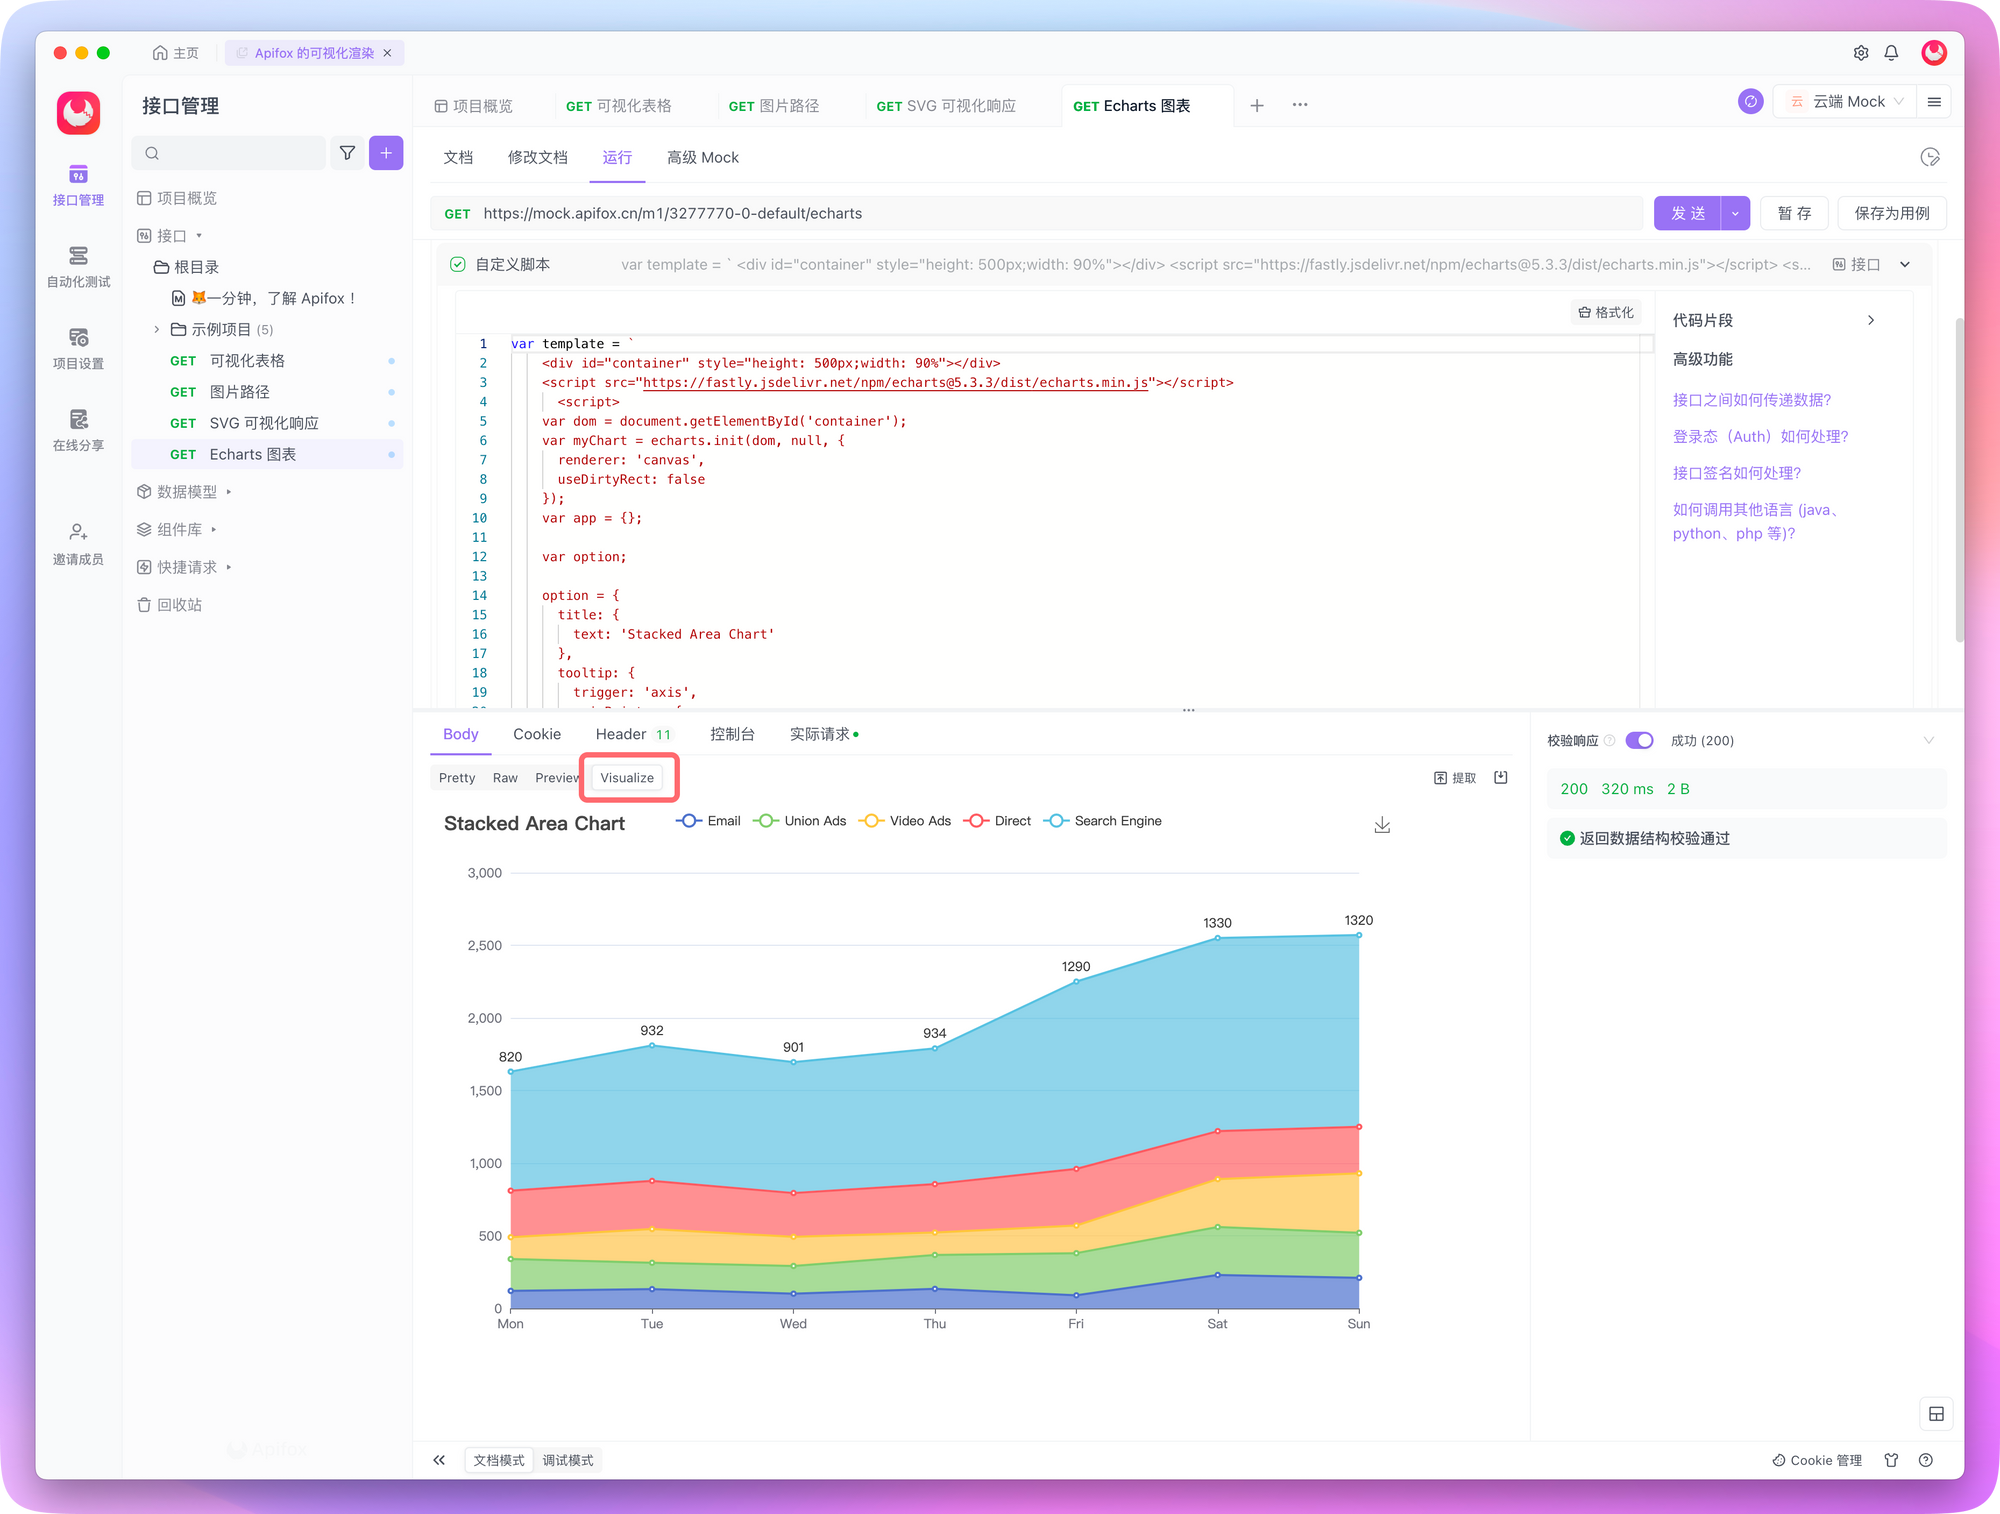2000x1514 pixels.
Task: Collapse the sidebar with double chevron
Action: click(x=439, y=1460)
